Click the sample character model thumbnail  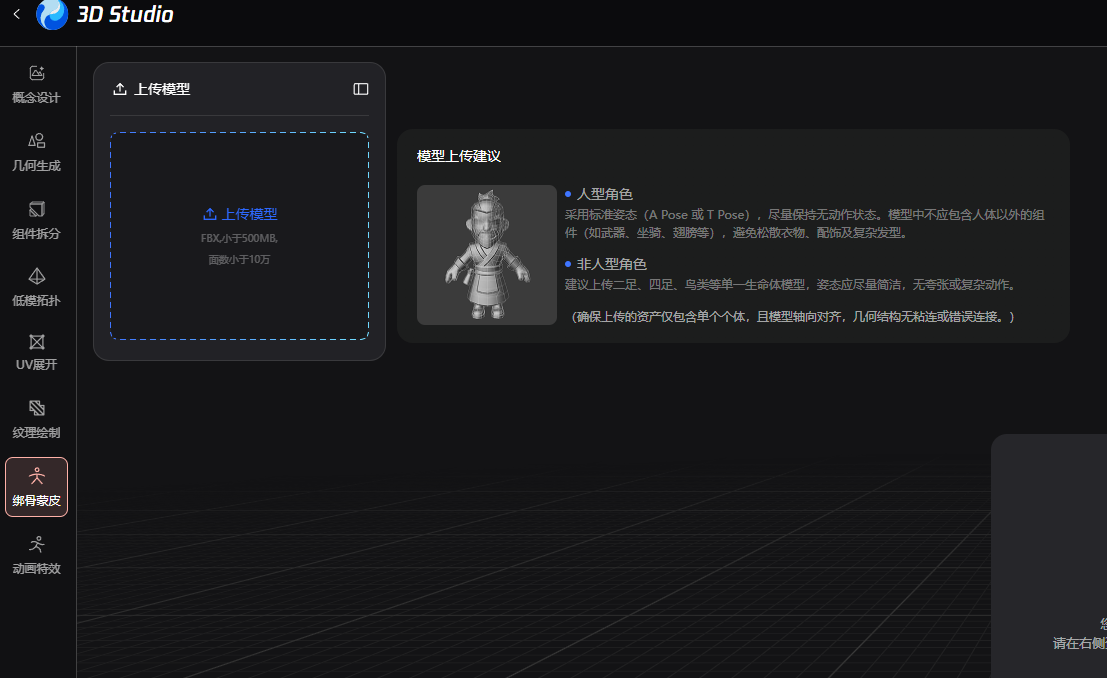487,255
